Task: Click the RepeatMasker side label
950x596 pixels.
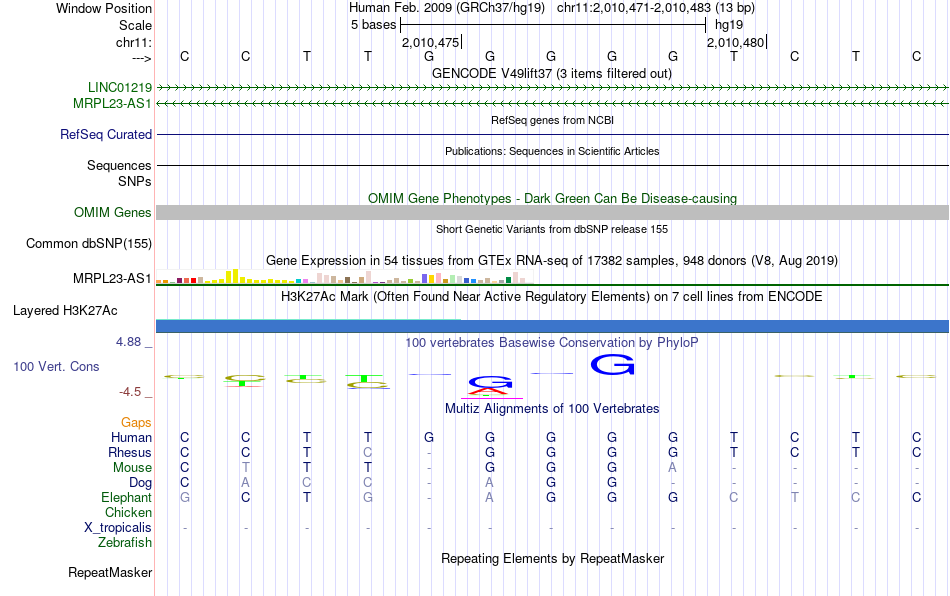Action: click(110, 572)
